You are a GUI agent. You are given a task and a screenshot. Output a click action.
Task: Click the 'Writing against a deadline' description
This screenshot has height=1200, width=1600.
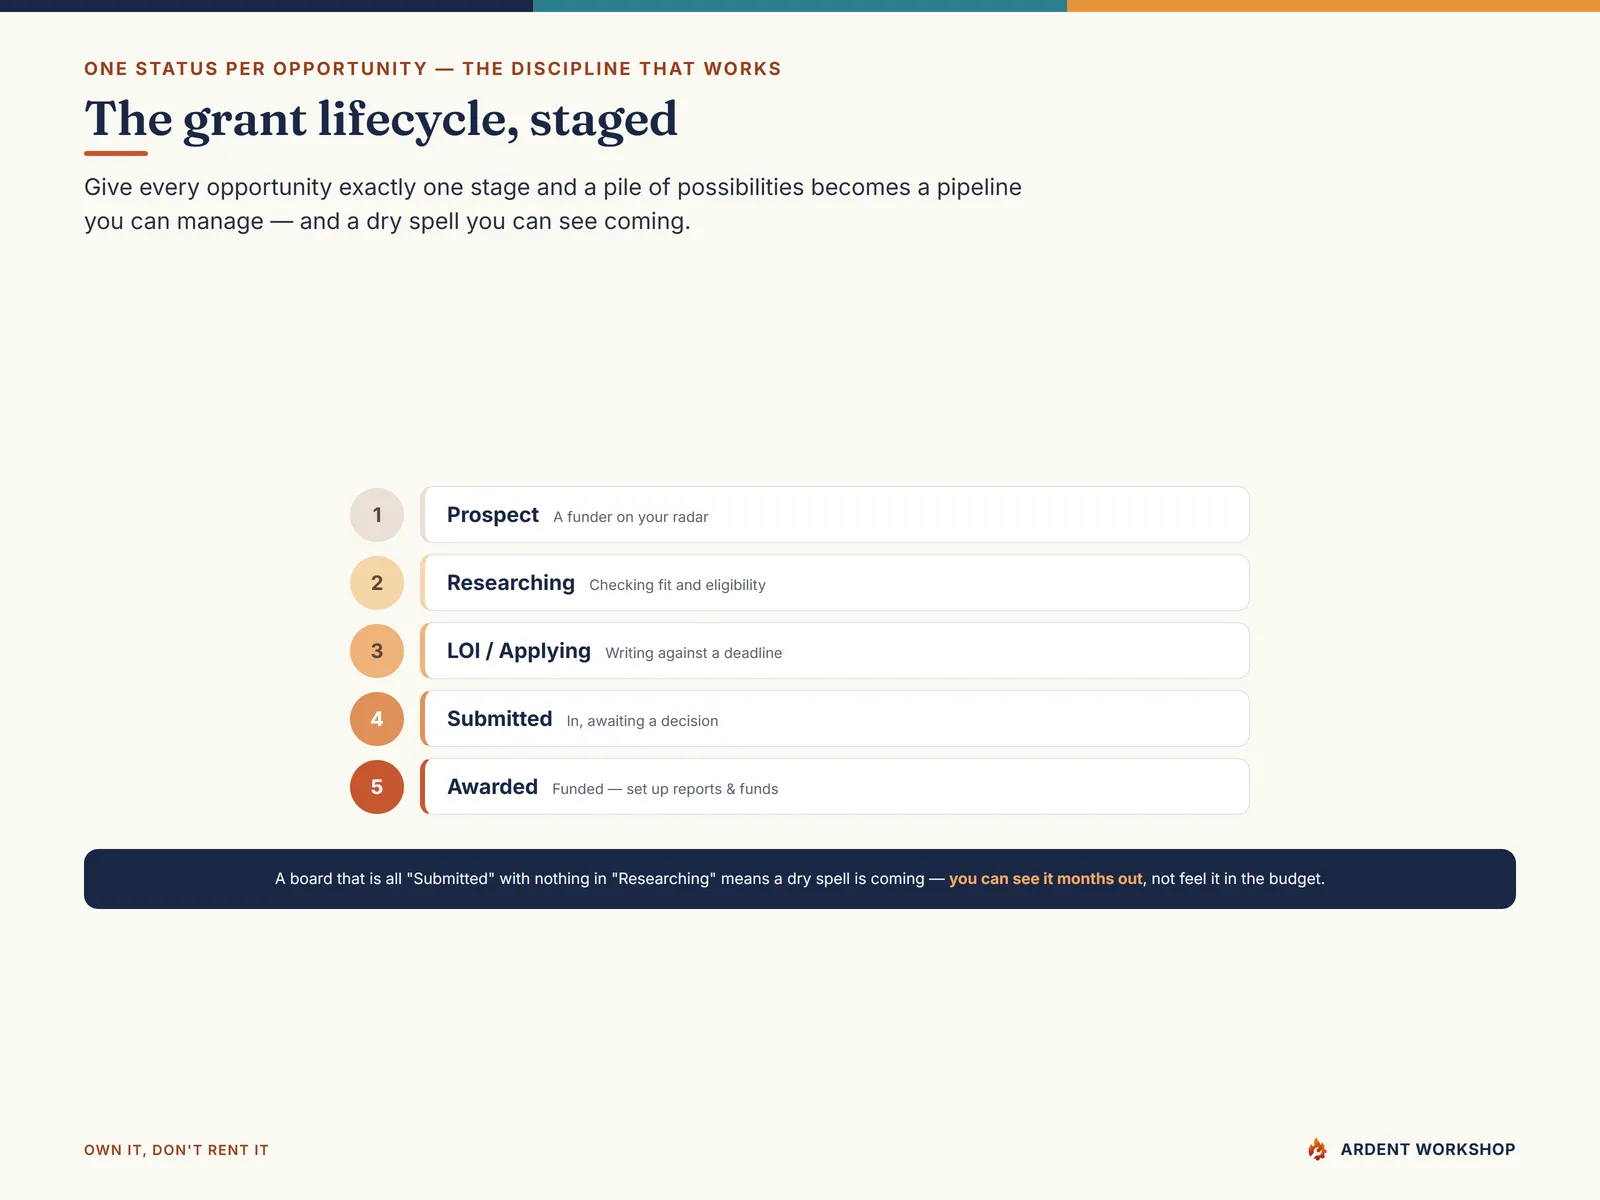pyautogui.click(x=694, y=653)
